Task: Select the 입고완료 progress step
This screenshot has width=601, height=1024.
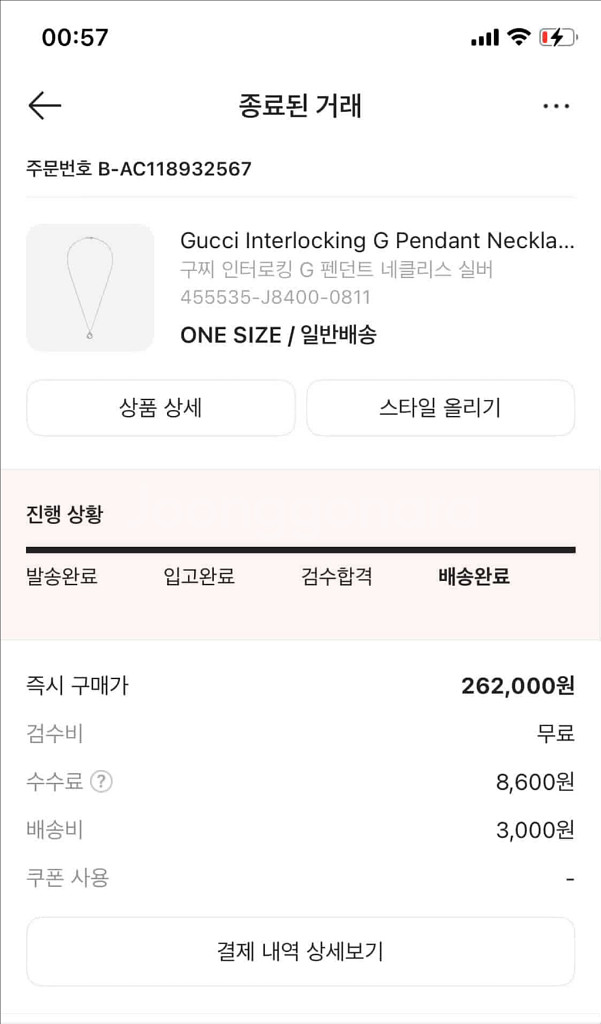Action: (x=199, y=577)
